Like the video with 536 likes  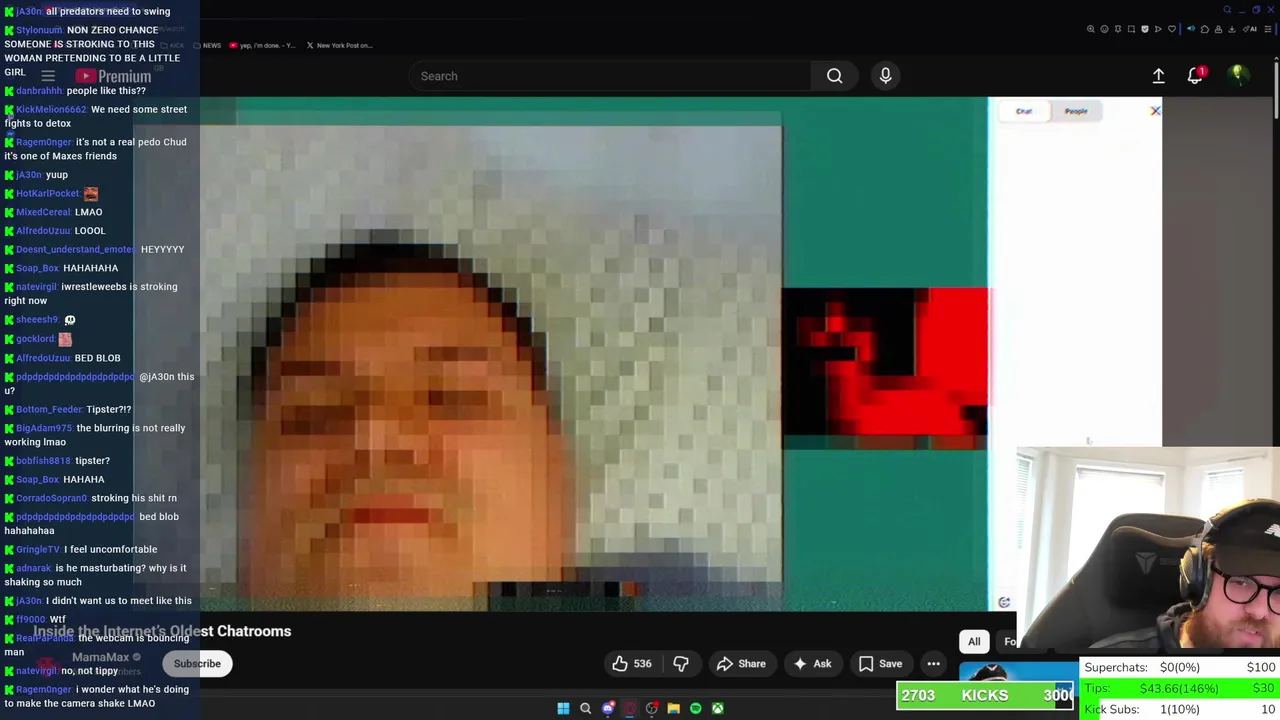pos(632,664)
